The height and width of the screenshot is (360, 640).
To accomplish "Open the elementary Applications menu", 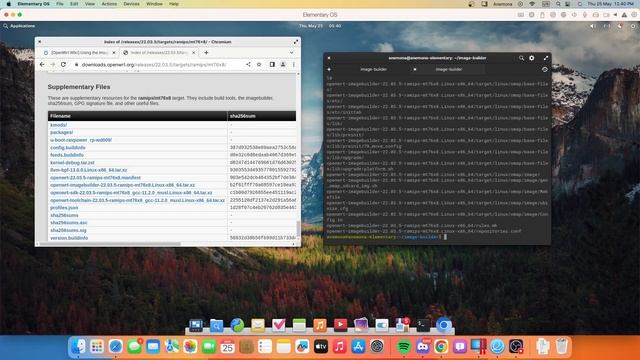I will click(x=19, y=26).
